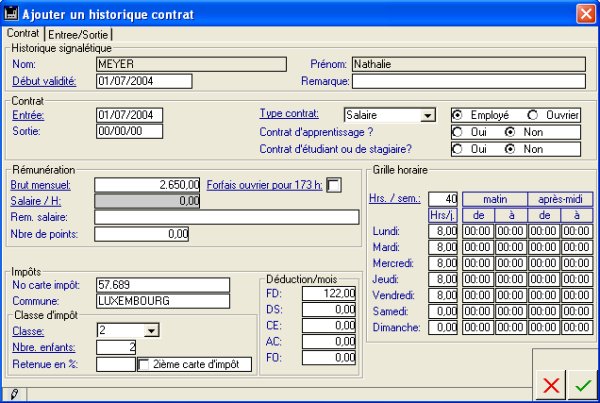
Task: Click Lundi après-midi 'à' time field
Action: tap(577, 231)
